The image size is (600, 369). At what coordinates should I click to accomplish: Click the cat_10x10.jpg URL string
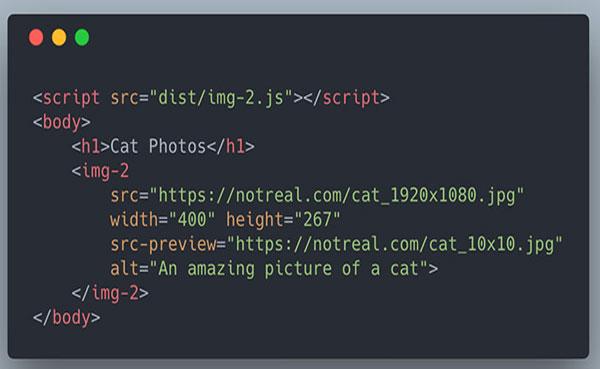point(395,245)
